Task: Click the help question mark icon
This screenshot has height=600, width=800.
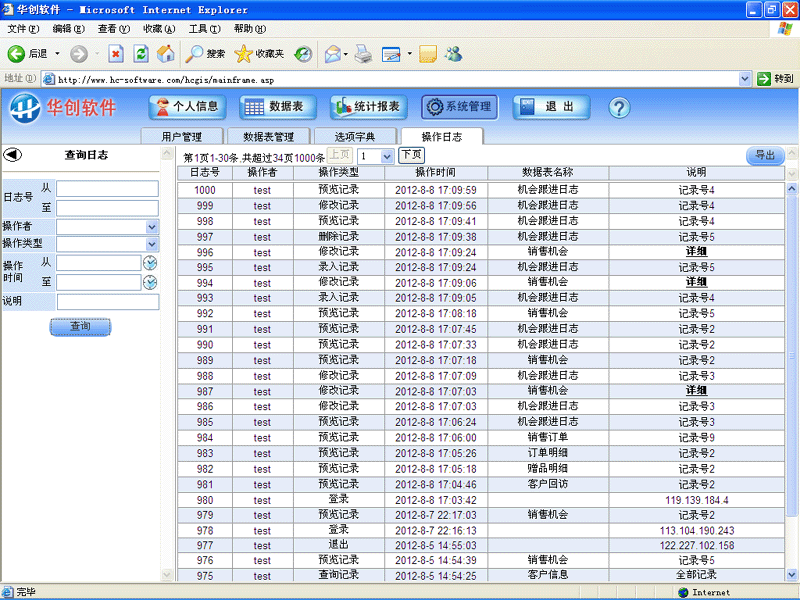Action: tap(618, 107)
